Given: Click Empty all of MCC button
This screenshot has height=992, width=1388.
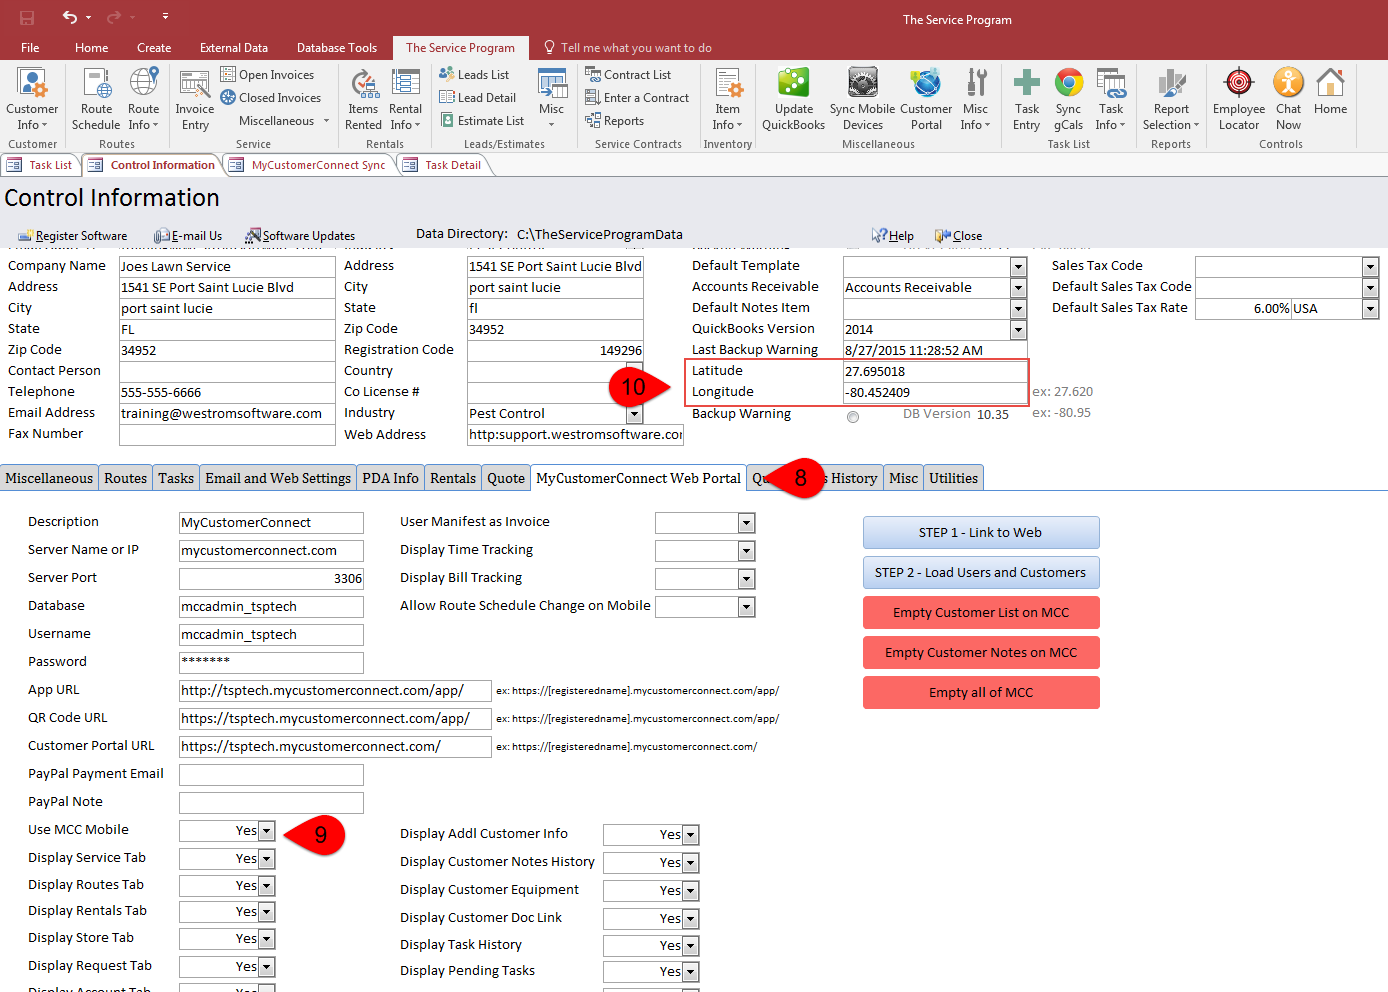Looking at the screenshot, I should 981,693.
